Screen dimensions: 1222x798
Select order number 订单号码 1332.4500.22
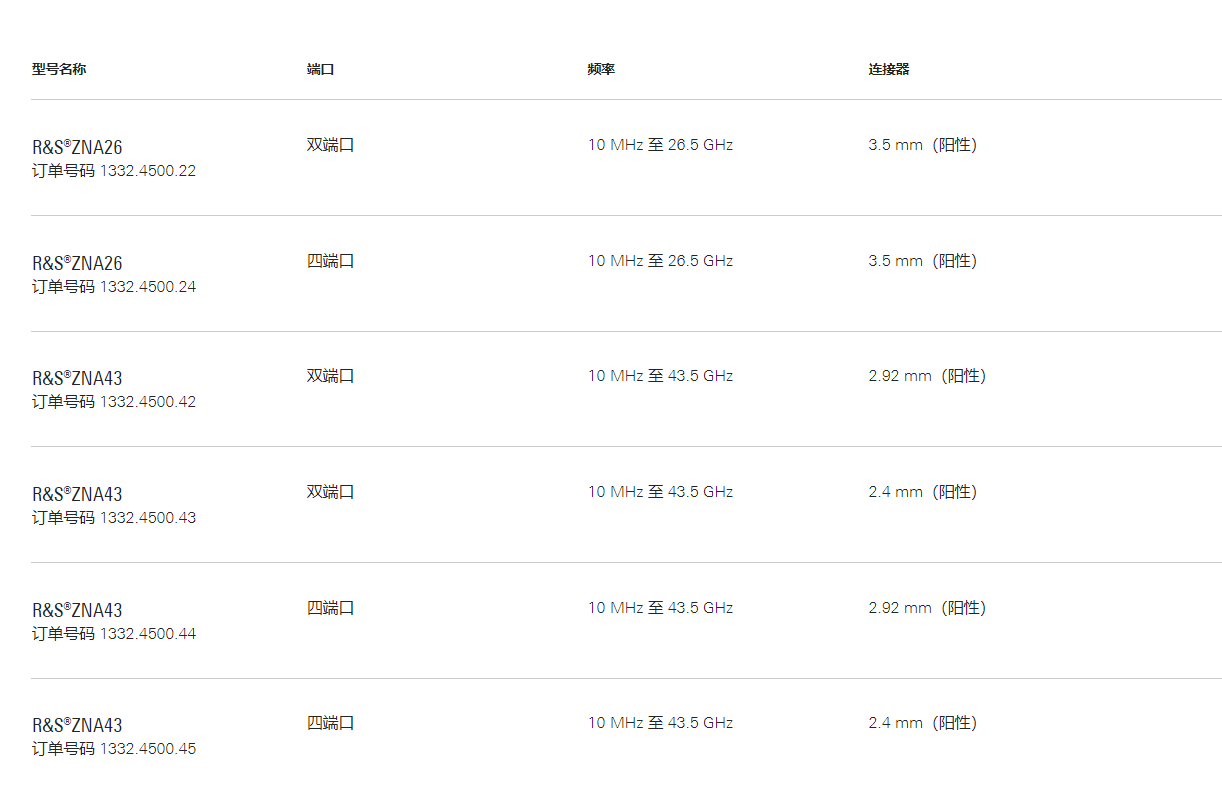[x=114, y=171]
